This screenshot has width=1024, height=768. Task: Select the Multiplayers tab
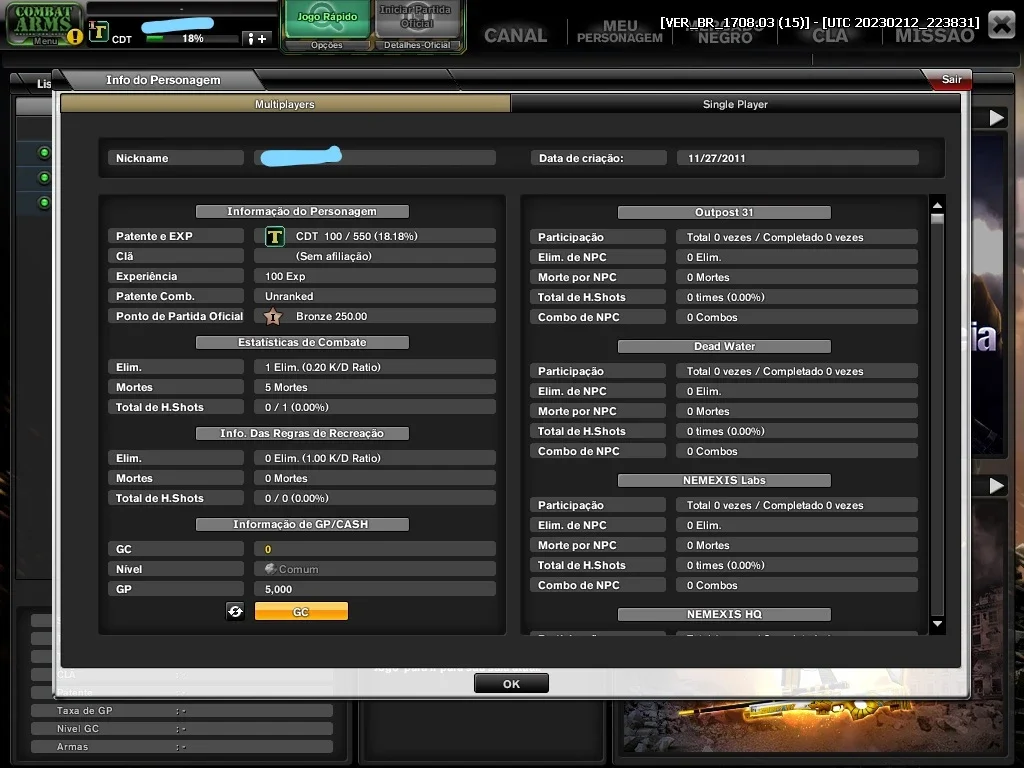pos(285,104)
